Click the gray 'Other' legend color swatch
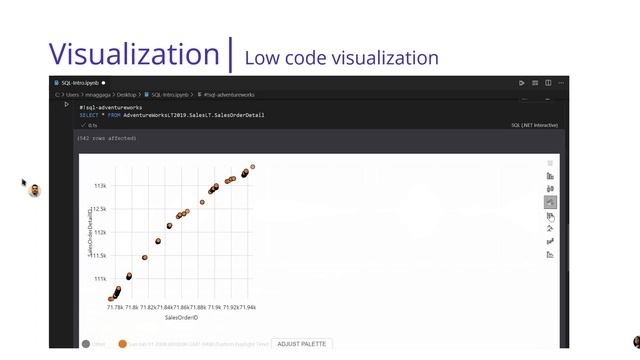Screen dimensions: 640x360 click(86, 344)
